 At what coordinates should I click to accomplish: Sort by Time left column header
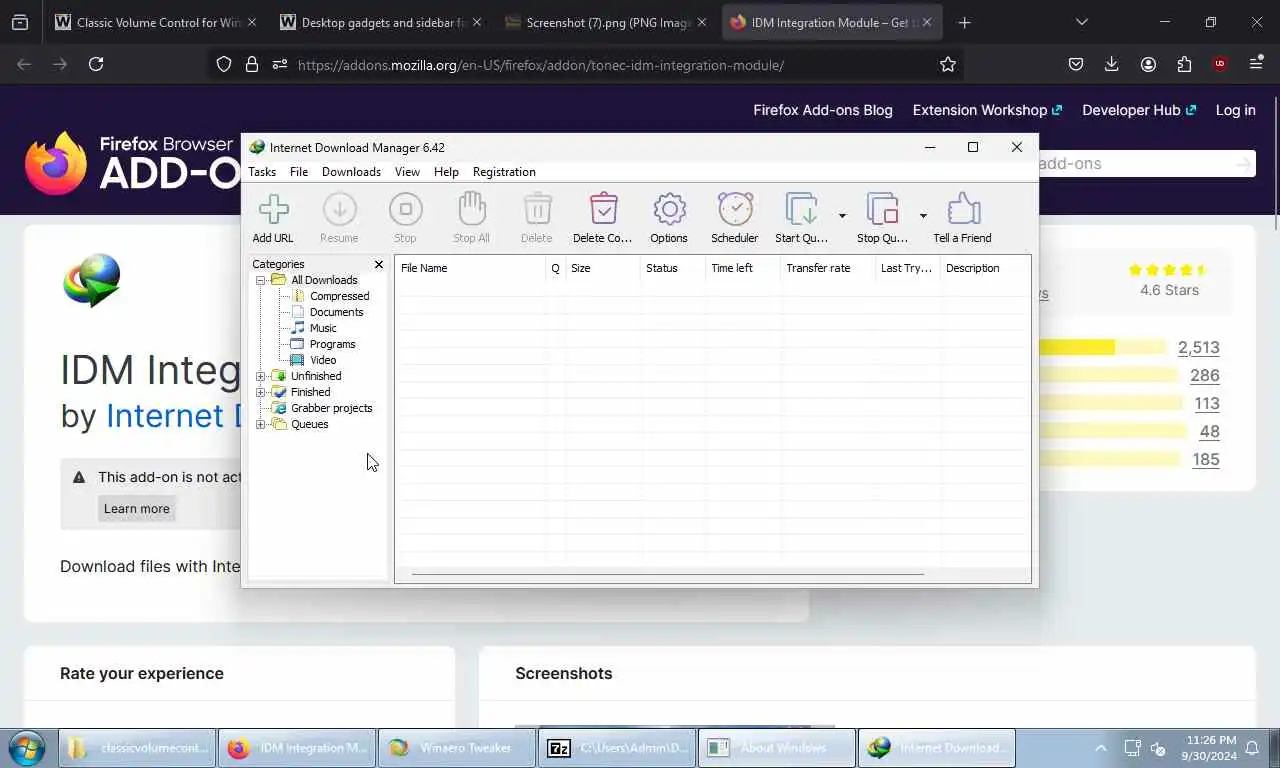coord(742,268)
